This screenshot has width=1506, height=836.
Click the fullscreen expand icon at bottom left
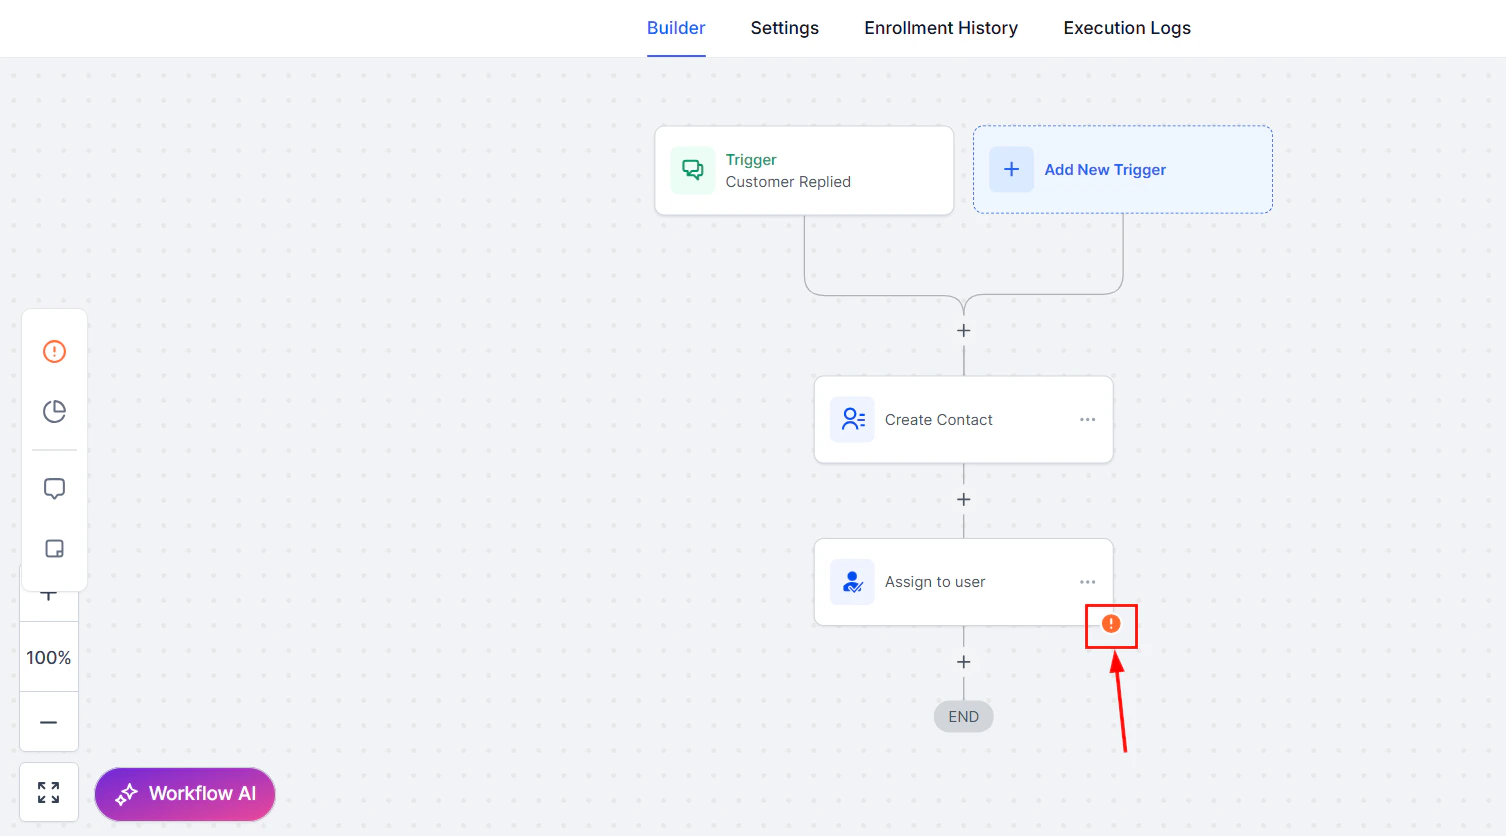tap(48, 791)
